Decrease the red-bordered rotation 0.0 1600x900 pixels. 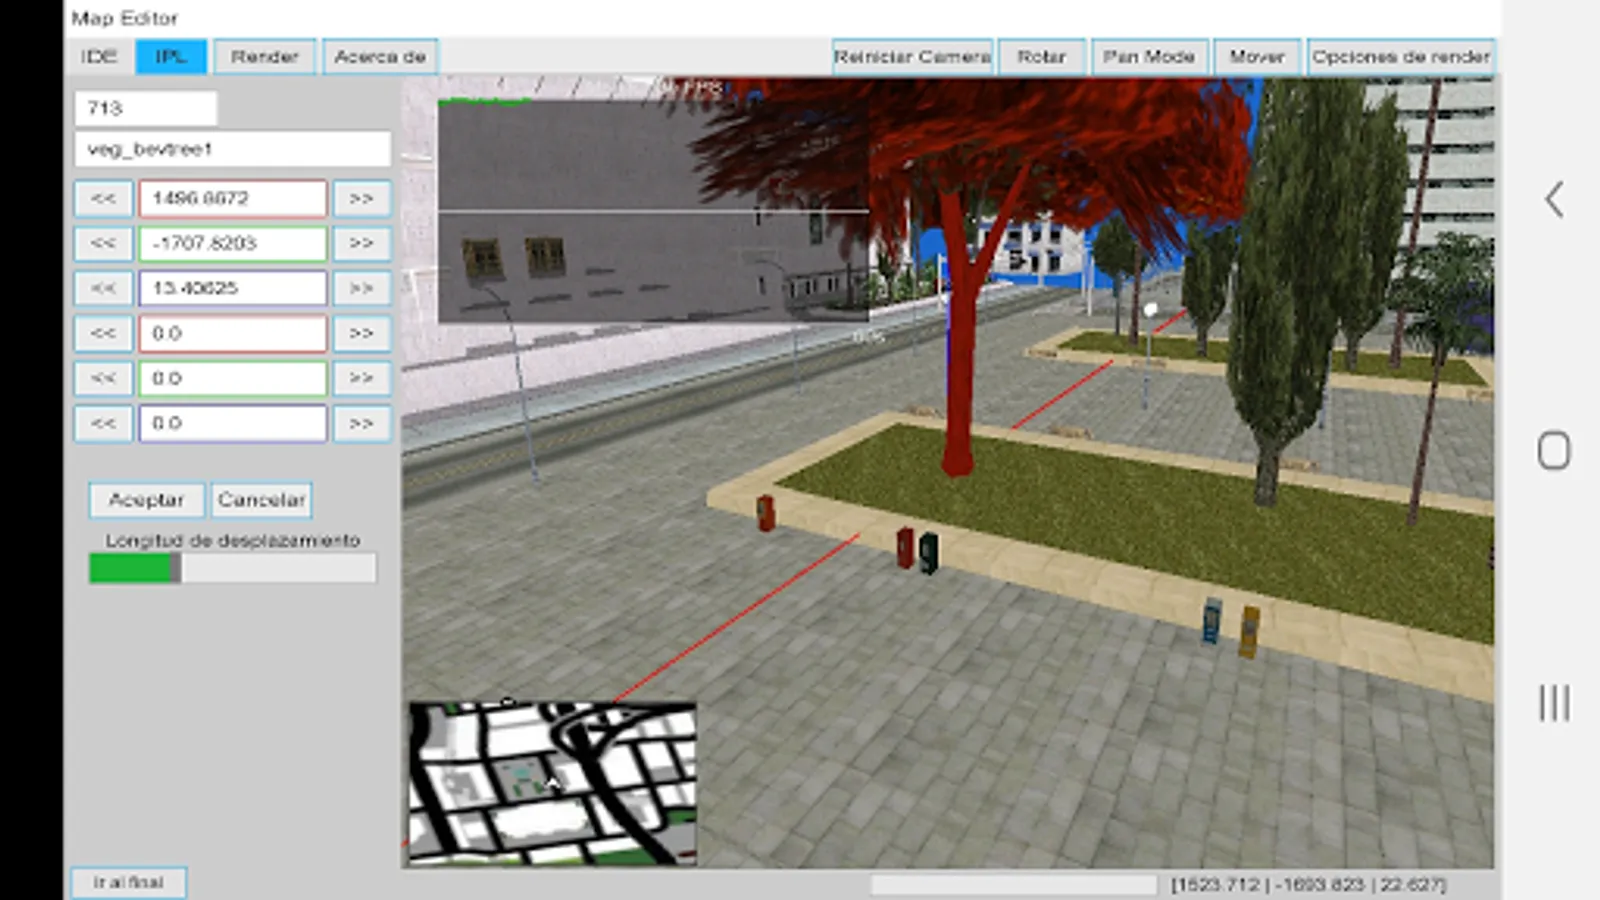tap(103, 333)
